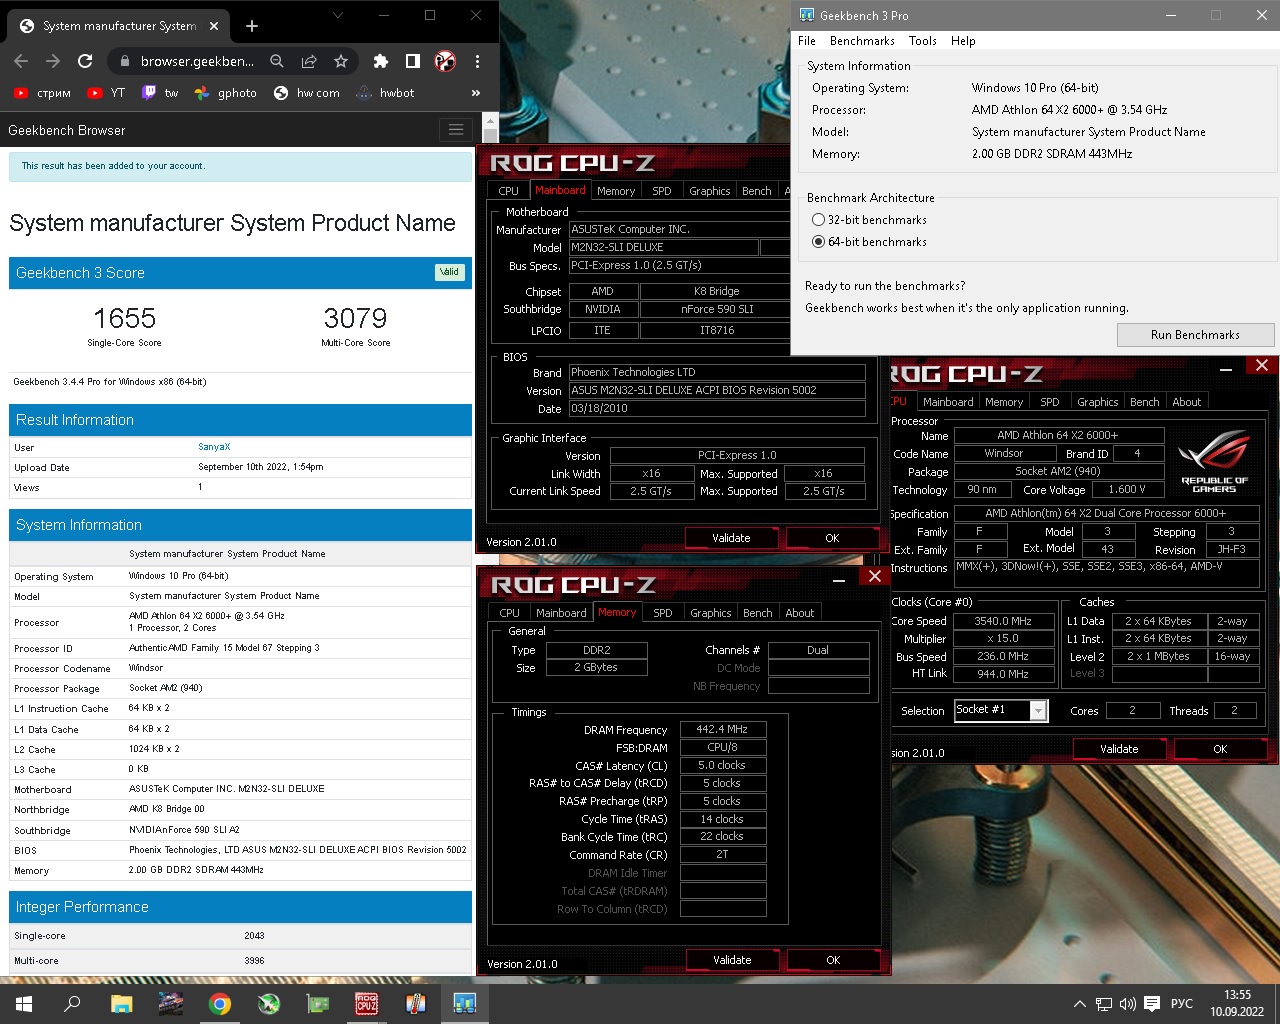Open the Geekbench Tools menu
The image size is (1280, 1024).
click(x=923, y=41)
